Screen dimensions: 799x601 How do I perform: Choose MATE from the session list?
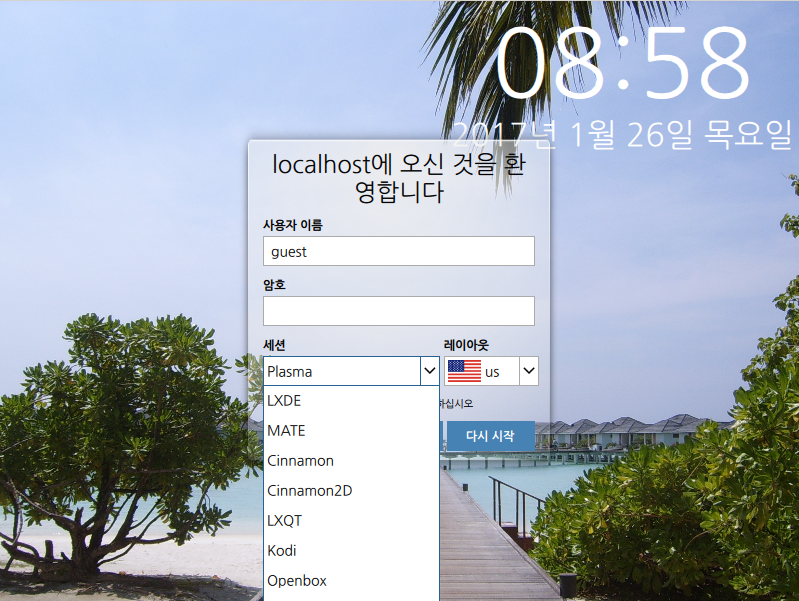pos(351,431)
